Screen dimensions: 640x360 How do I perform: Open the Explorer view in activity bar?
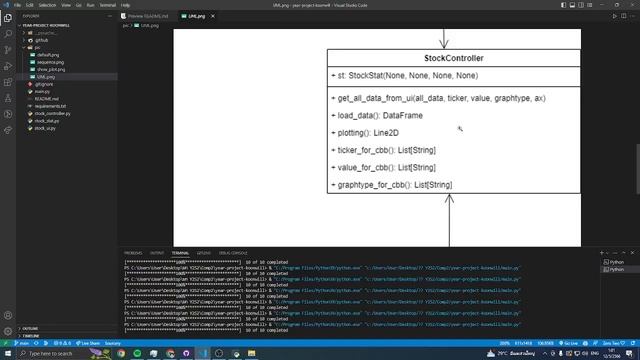coord(8,18)
